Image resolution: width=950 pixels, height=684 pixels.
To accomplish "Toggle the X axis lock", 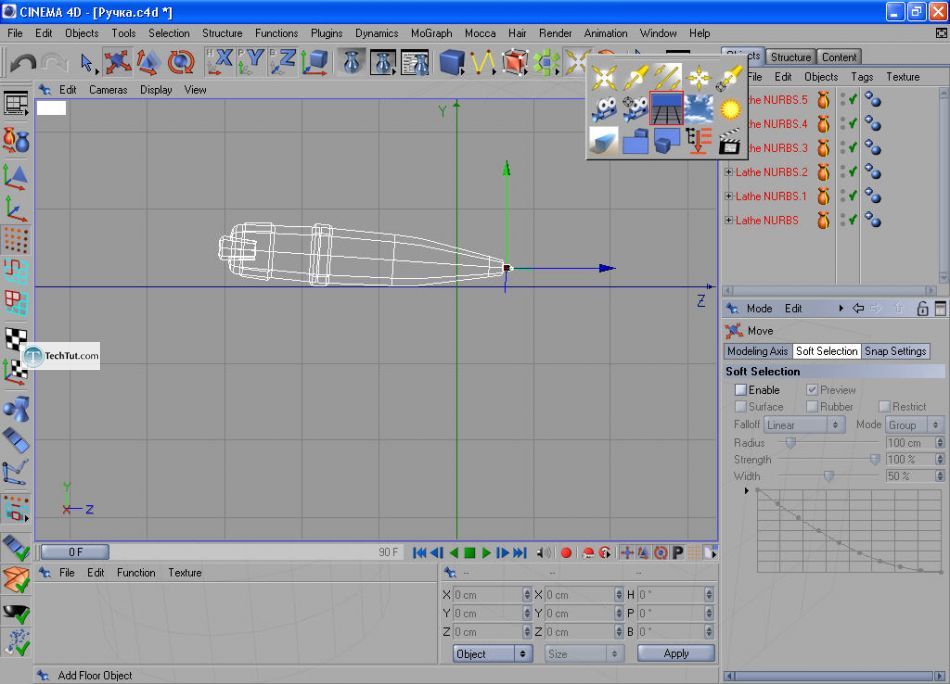I will (x=219, y=62).
